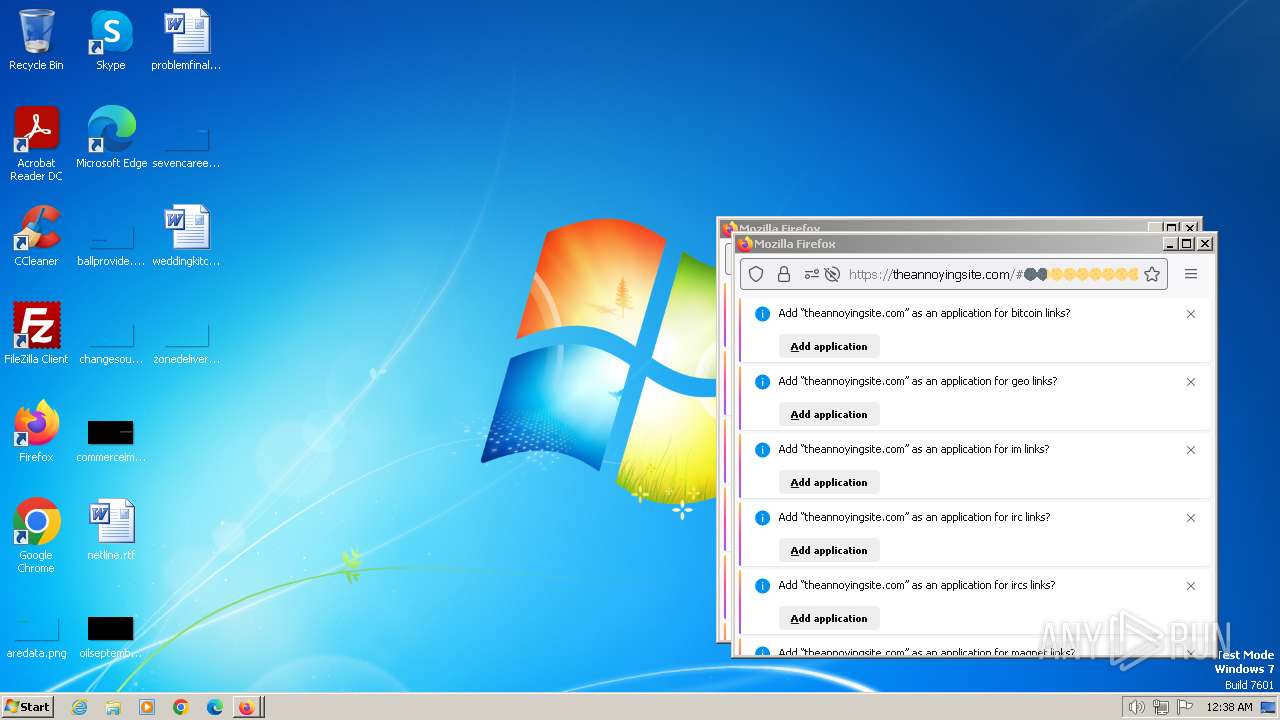Select the Acrobat Reader DC shortcut
The width and height of the screenshot is (1280, 720).
point(36,143)
